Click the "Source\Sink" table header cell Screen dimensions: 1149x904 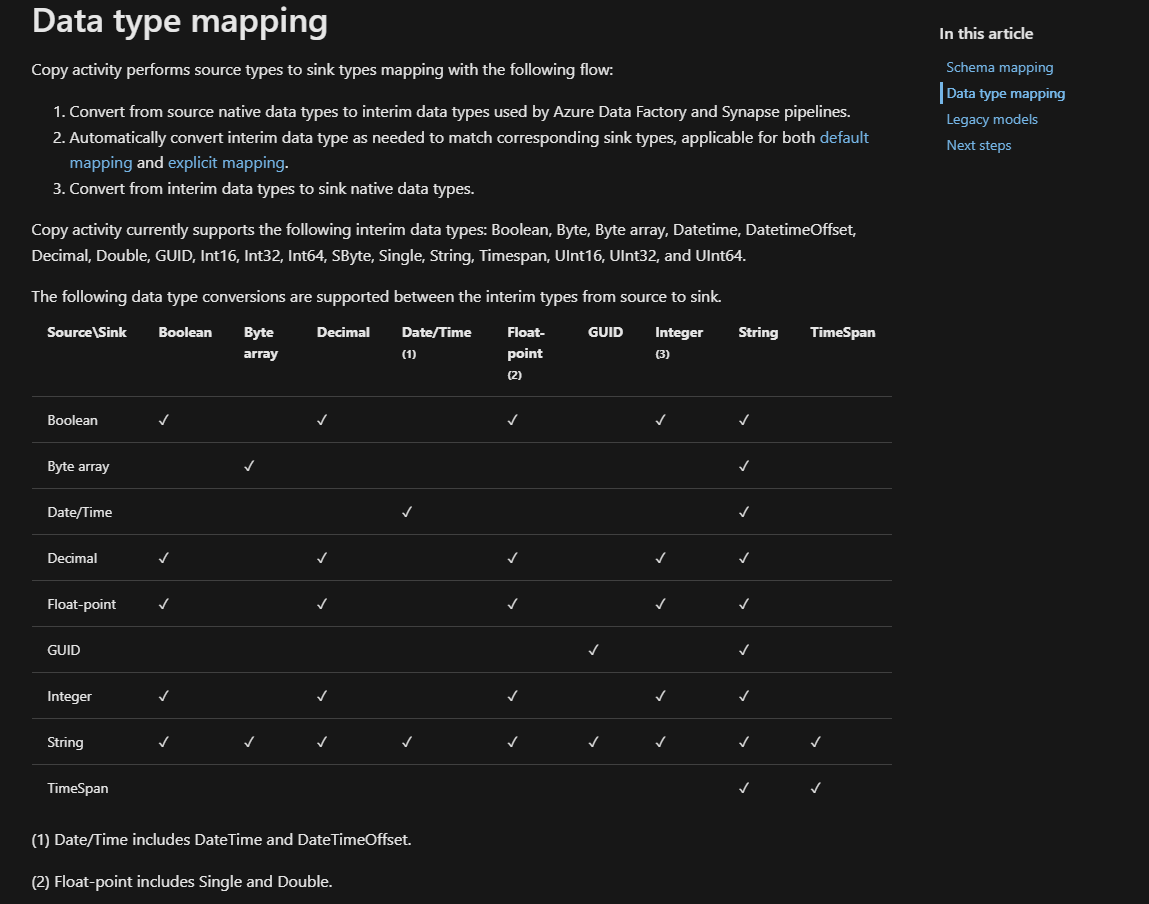pyautogui.click(x=87, y=333)
